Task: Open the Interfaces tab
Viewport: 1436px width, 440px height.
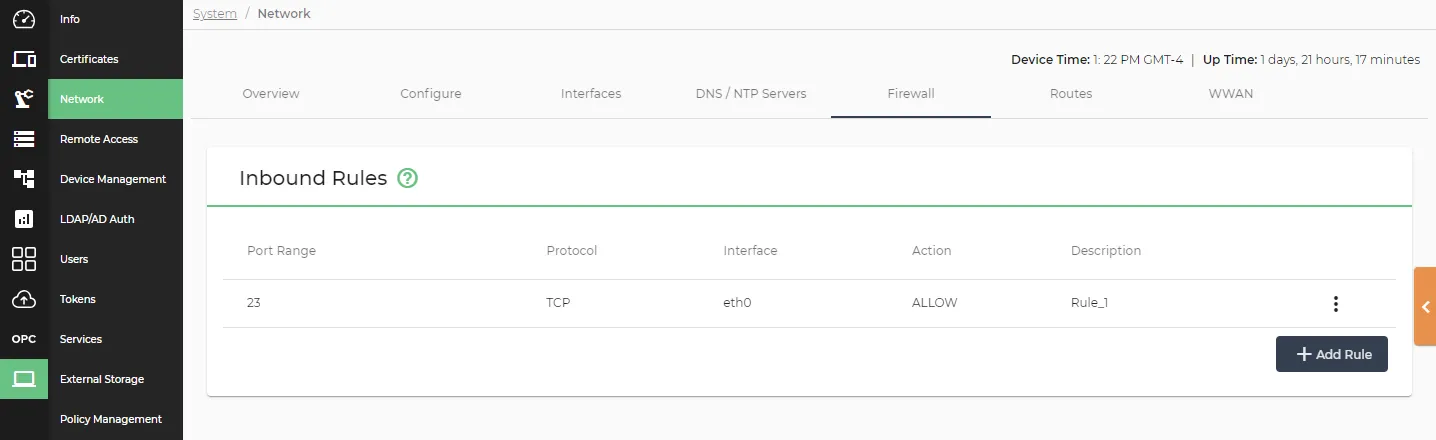Action: (591, 94)
